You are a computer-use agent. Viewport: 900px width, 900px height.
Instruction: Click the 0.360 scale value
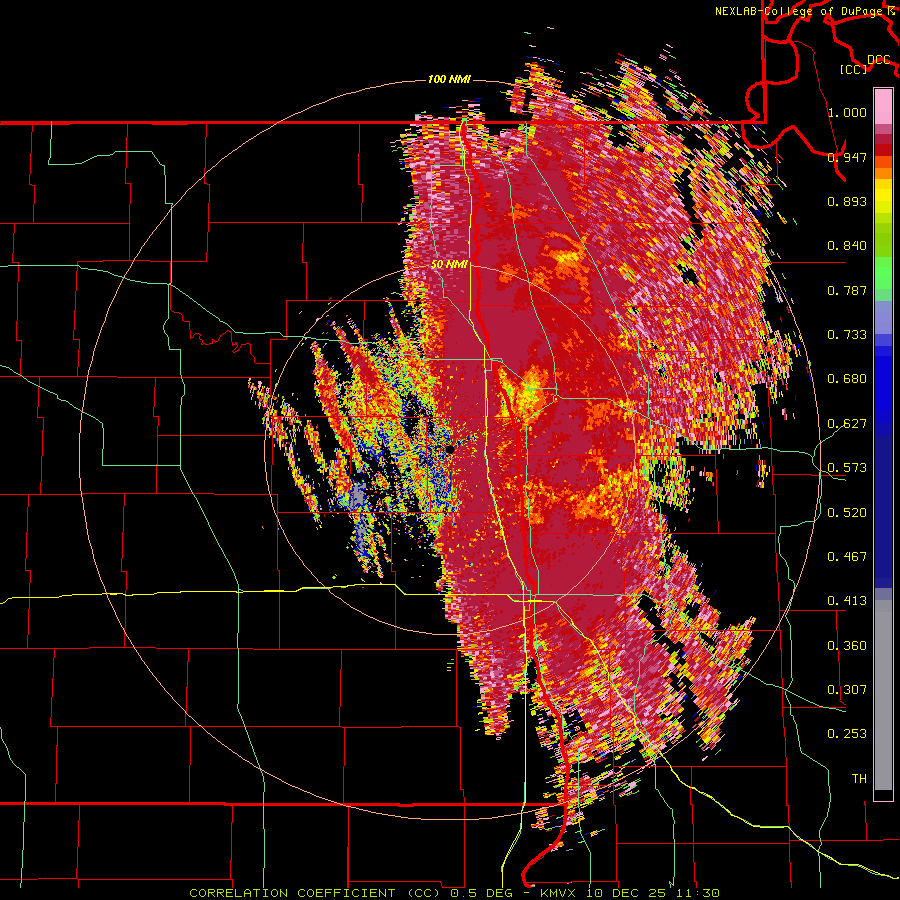click(x=847, y=646)
